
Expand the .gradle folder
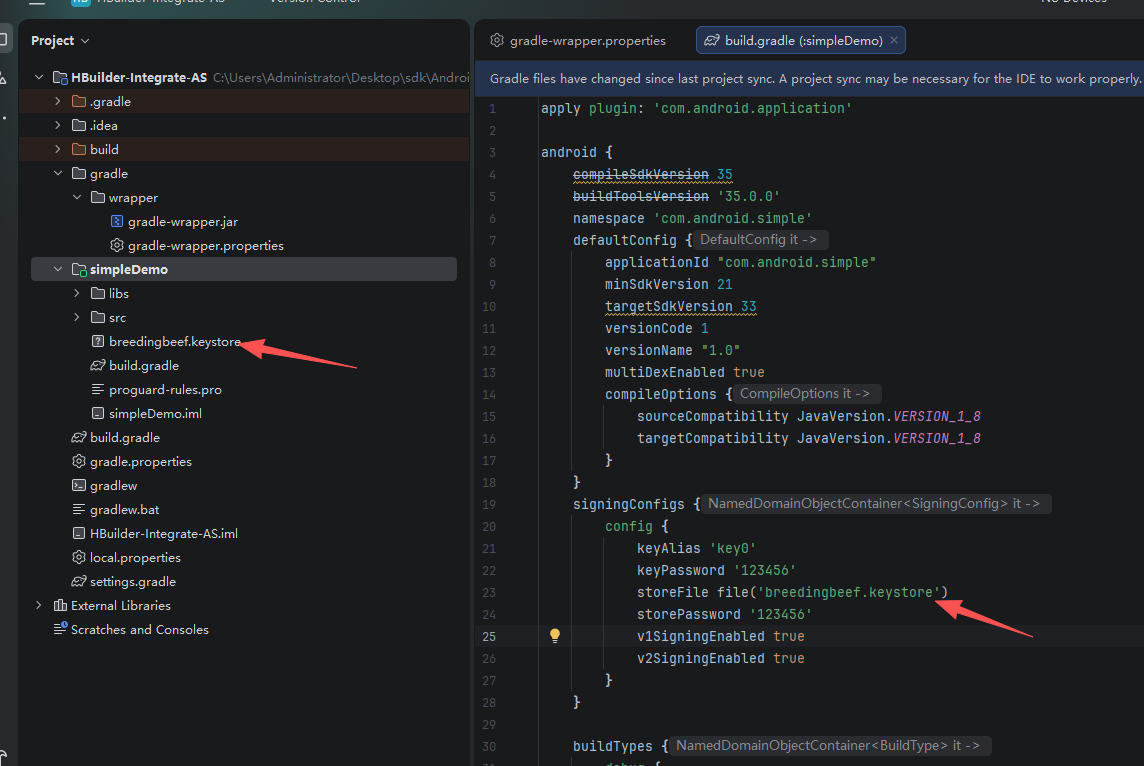58,101
